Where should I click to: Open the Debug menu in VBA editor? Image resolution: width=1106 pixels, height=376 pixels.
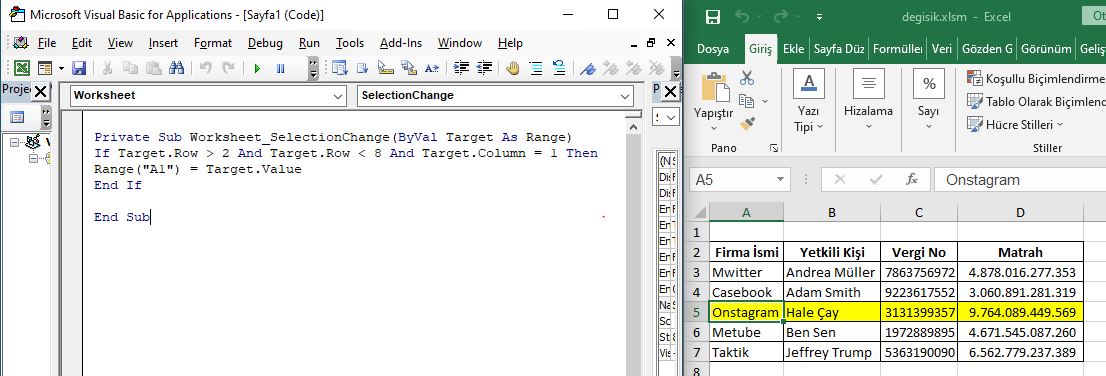point(265,43)
